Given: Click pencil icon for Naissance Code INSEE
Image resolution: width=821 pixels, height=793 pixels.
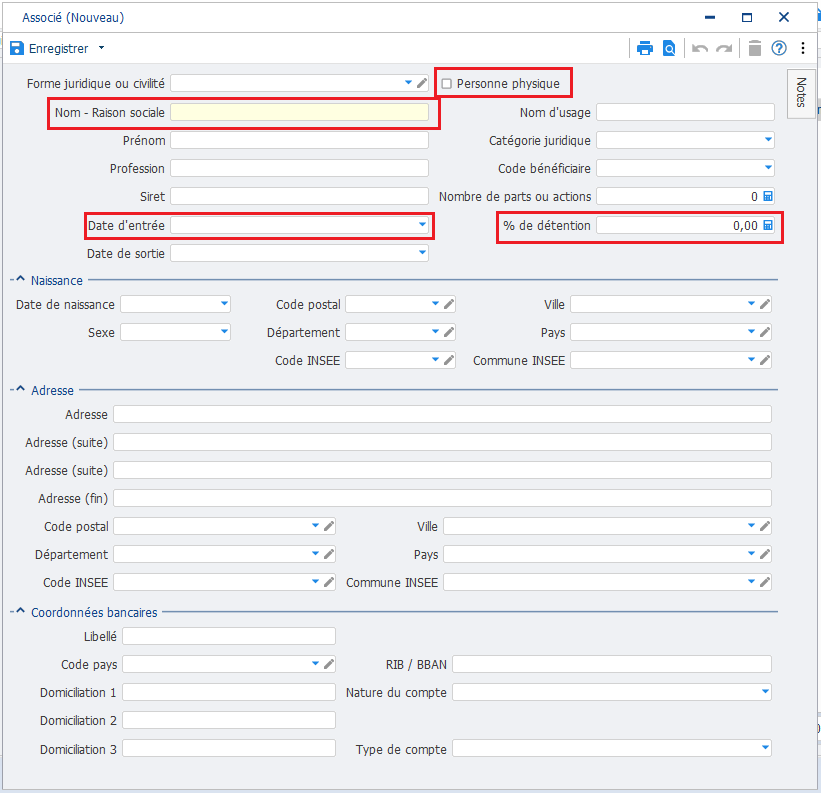Looking at the screenshot, I should pos(449,360).
